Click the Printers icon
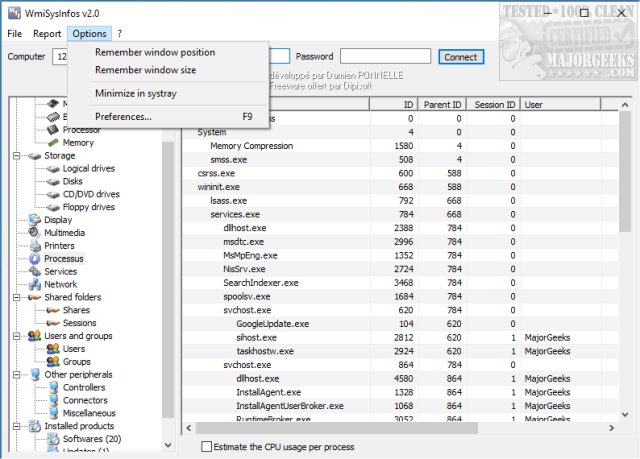Image resolution: width=640 pixels, height=459 pixels. point(36,246)
